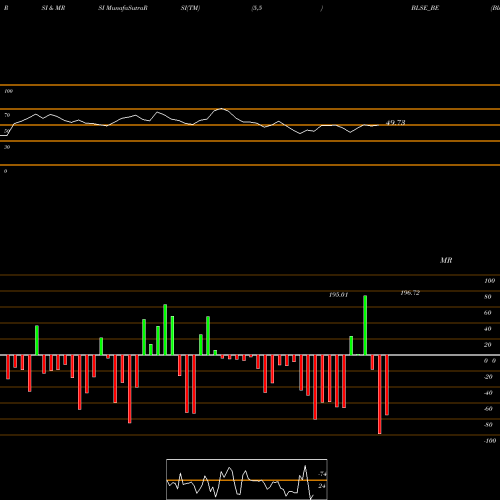500x500 pixels.
Task: Click the MR panel title
Action: click(446, 260)
